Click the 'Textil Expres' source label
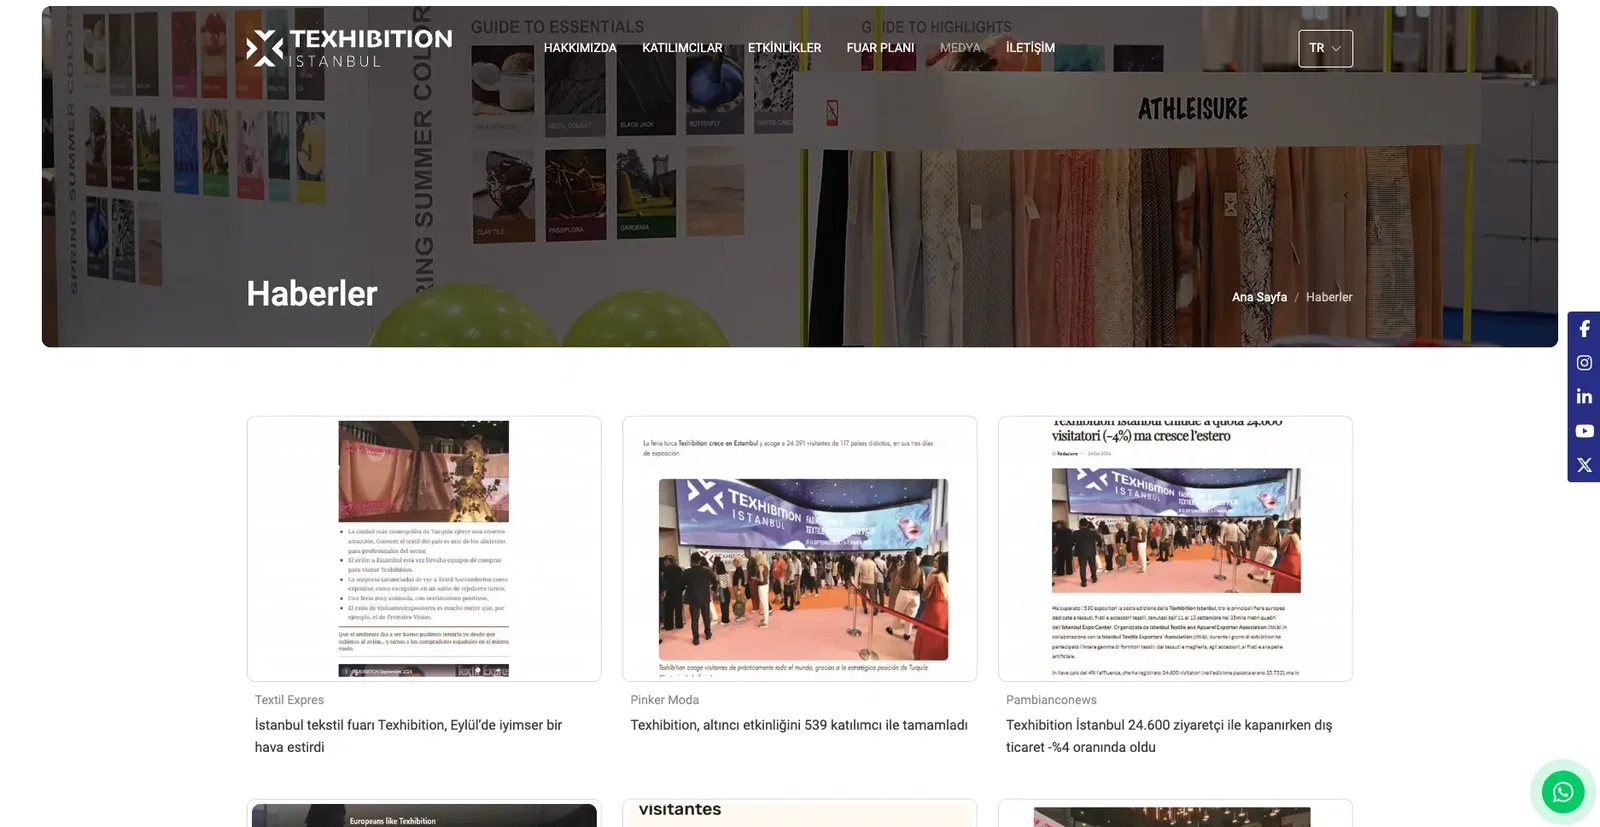Image resolution: width=1600 pixels, height=827 pixels. click(289, 700)
